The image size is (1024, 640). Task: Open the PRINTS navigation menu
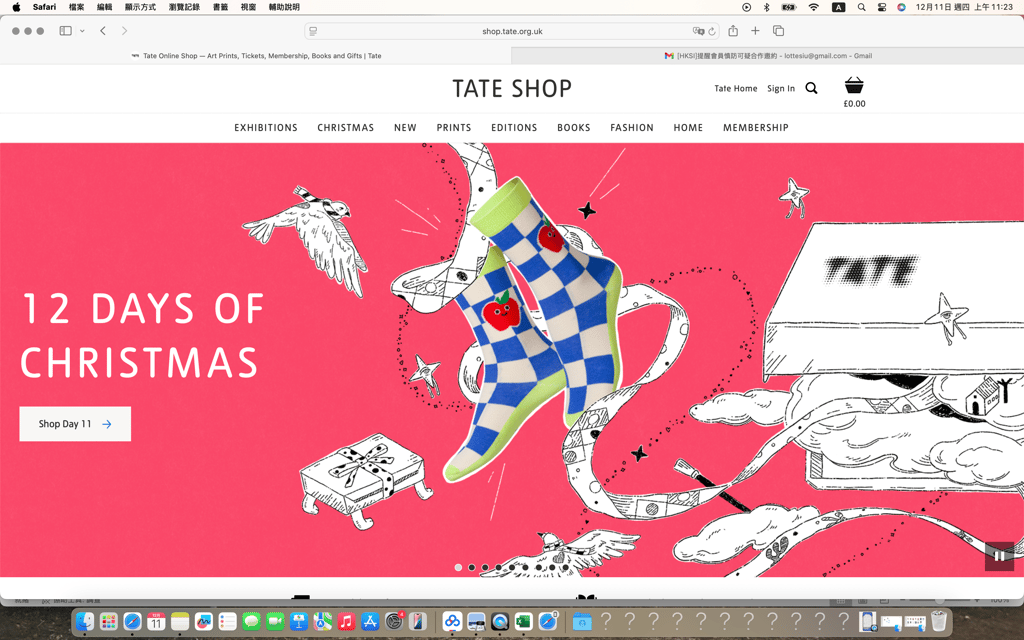click(x=454, y=127)
